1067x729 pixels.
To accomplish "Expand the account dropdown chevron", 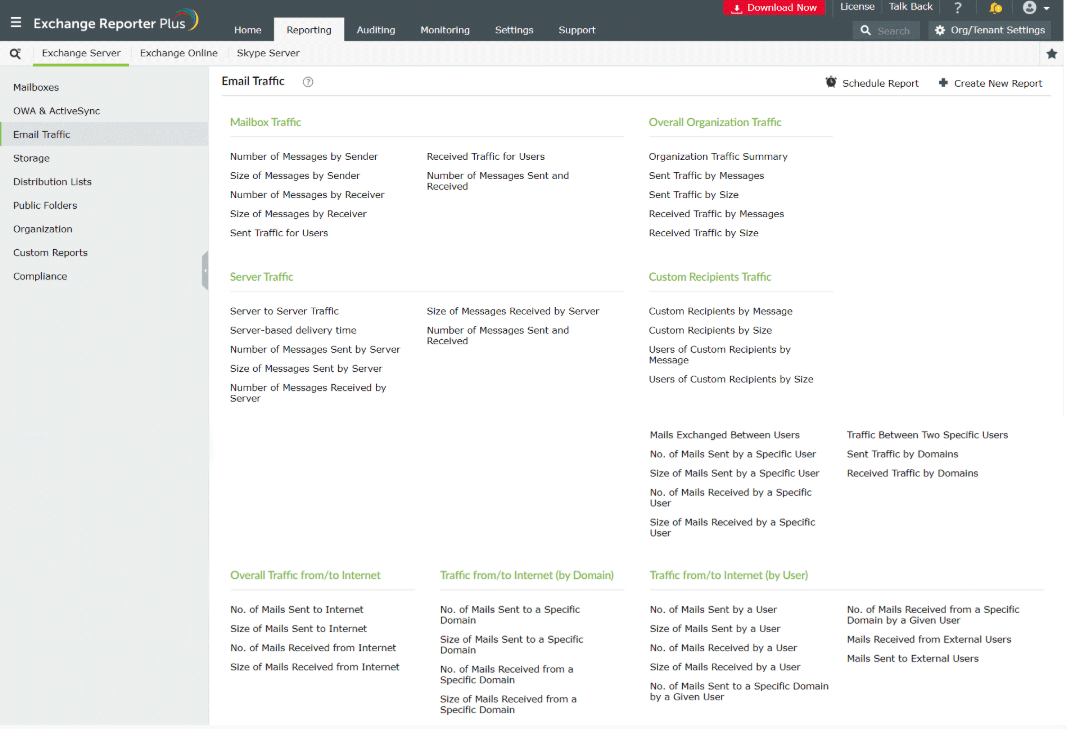I will click(1044, 8).
